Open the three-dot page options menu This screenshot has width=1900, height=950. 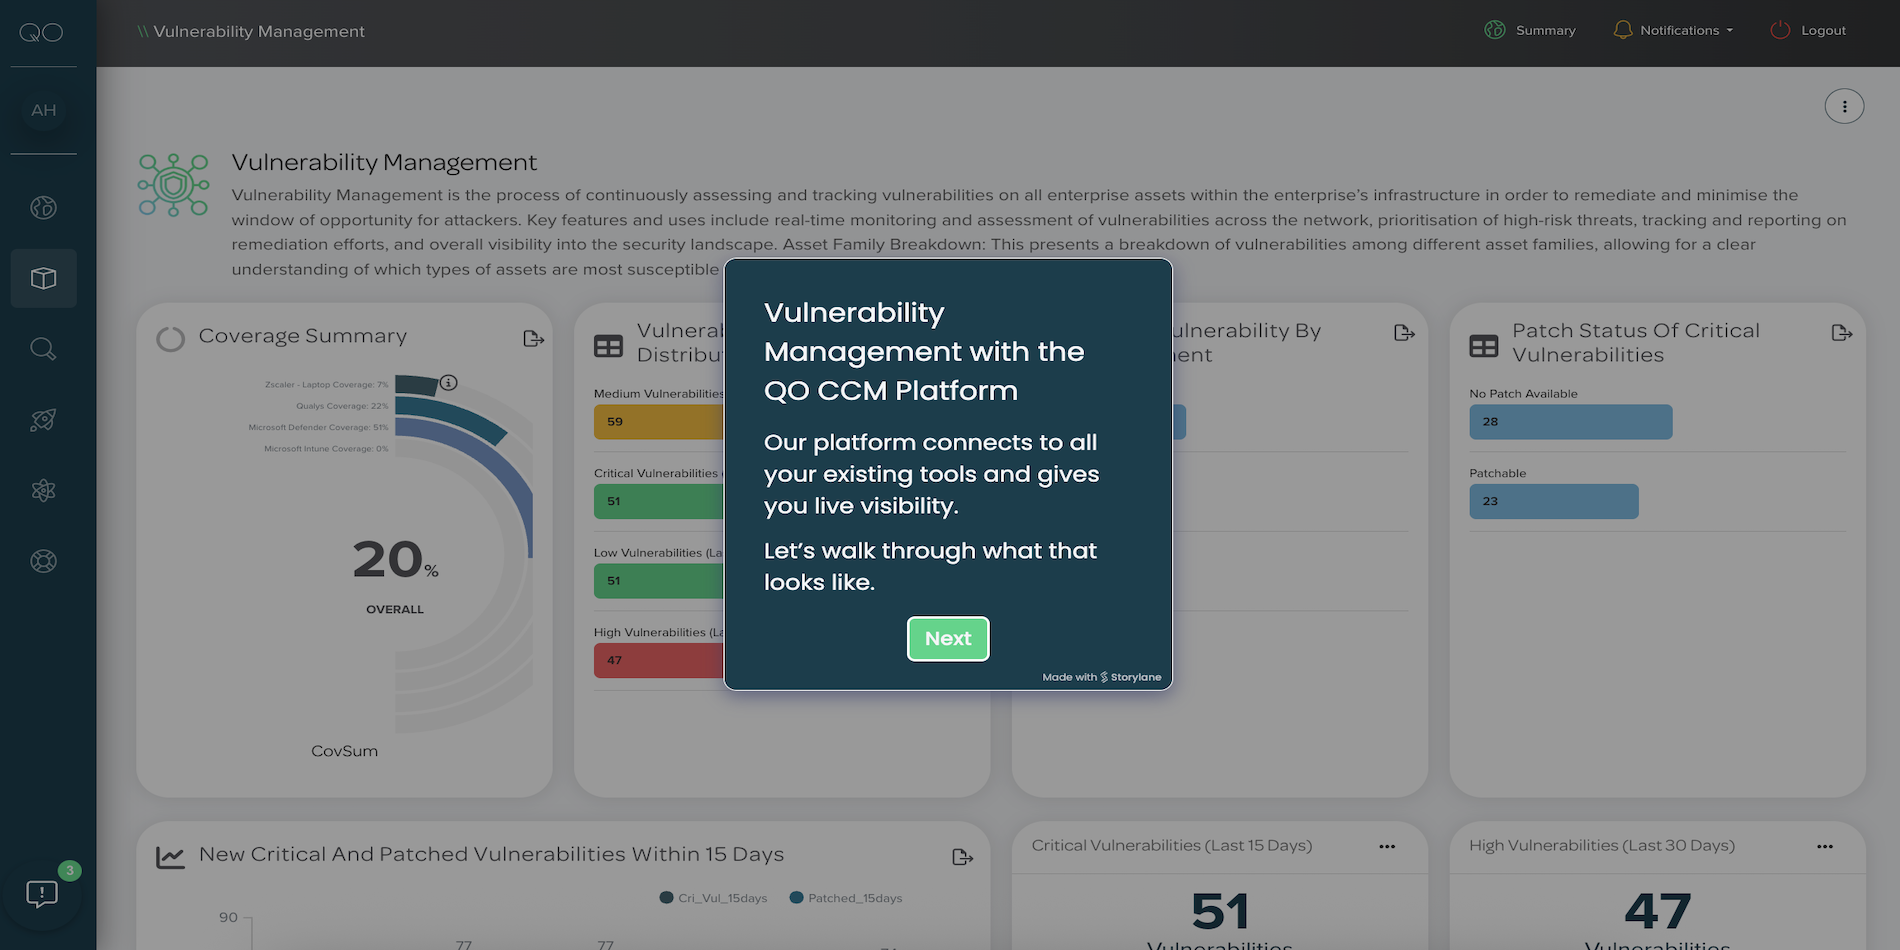coord(1844,106)
